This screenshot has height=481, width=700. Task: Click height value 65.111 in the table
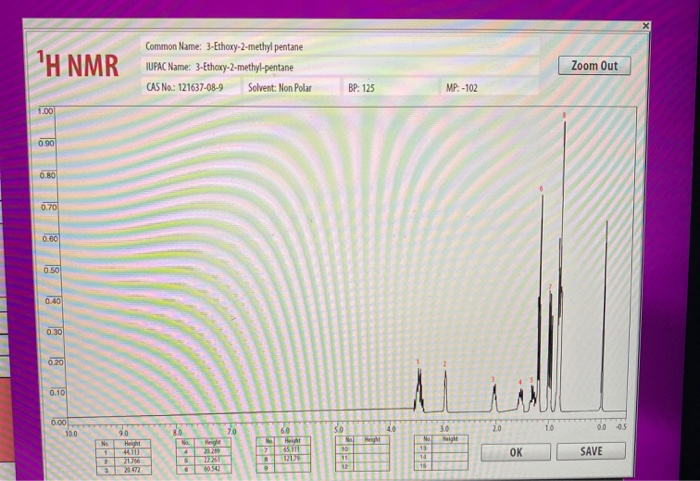pos(293,449)
